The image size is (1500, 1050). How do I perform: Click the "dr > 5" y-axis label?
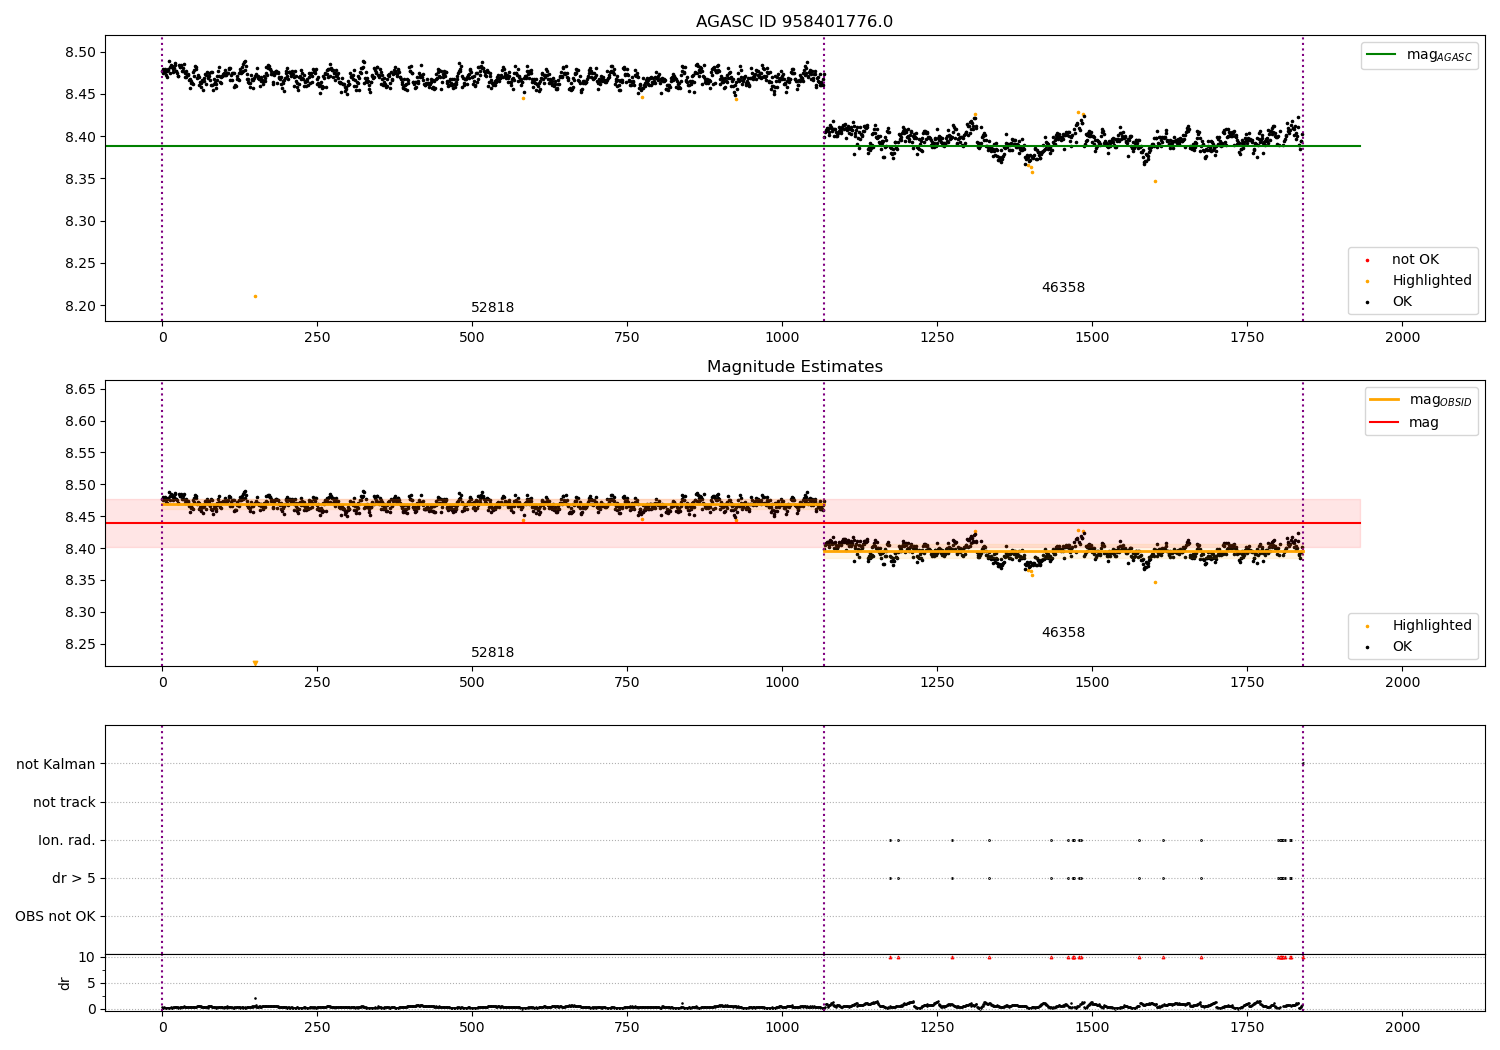(74, 879)
